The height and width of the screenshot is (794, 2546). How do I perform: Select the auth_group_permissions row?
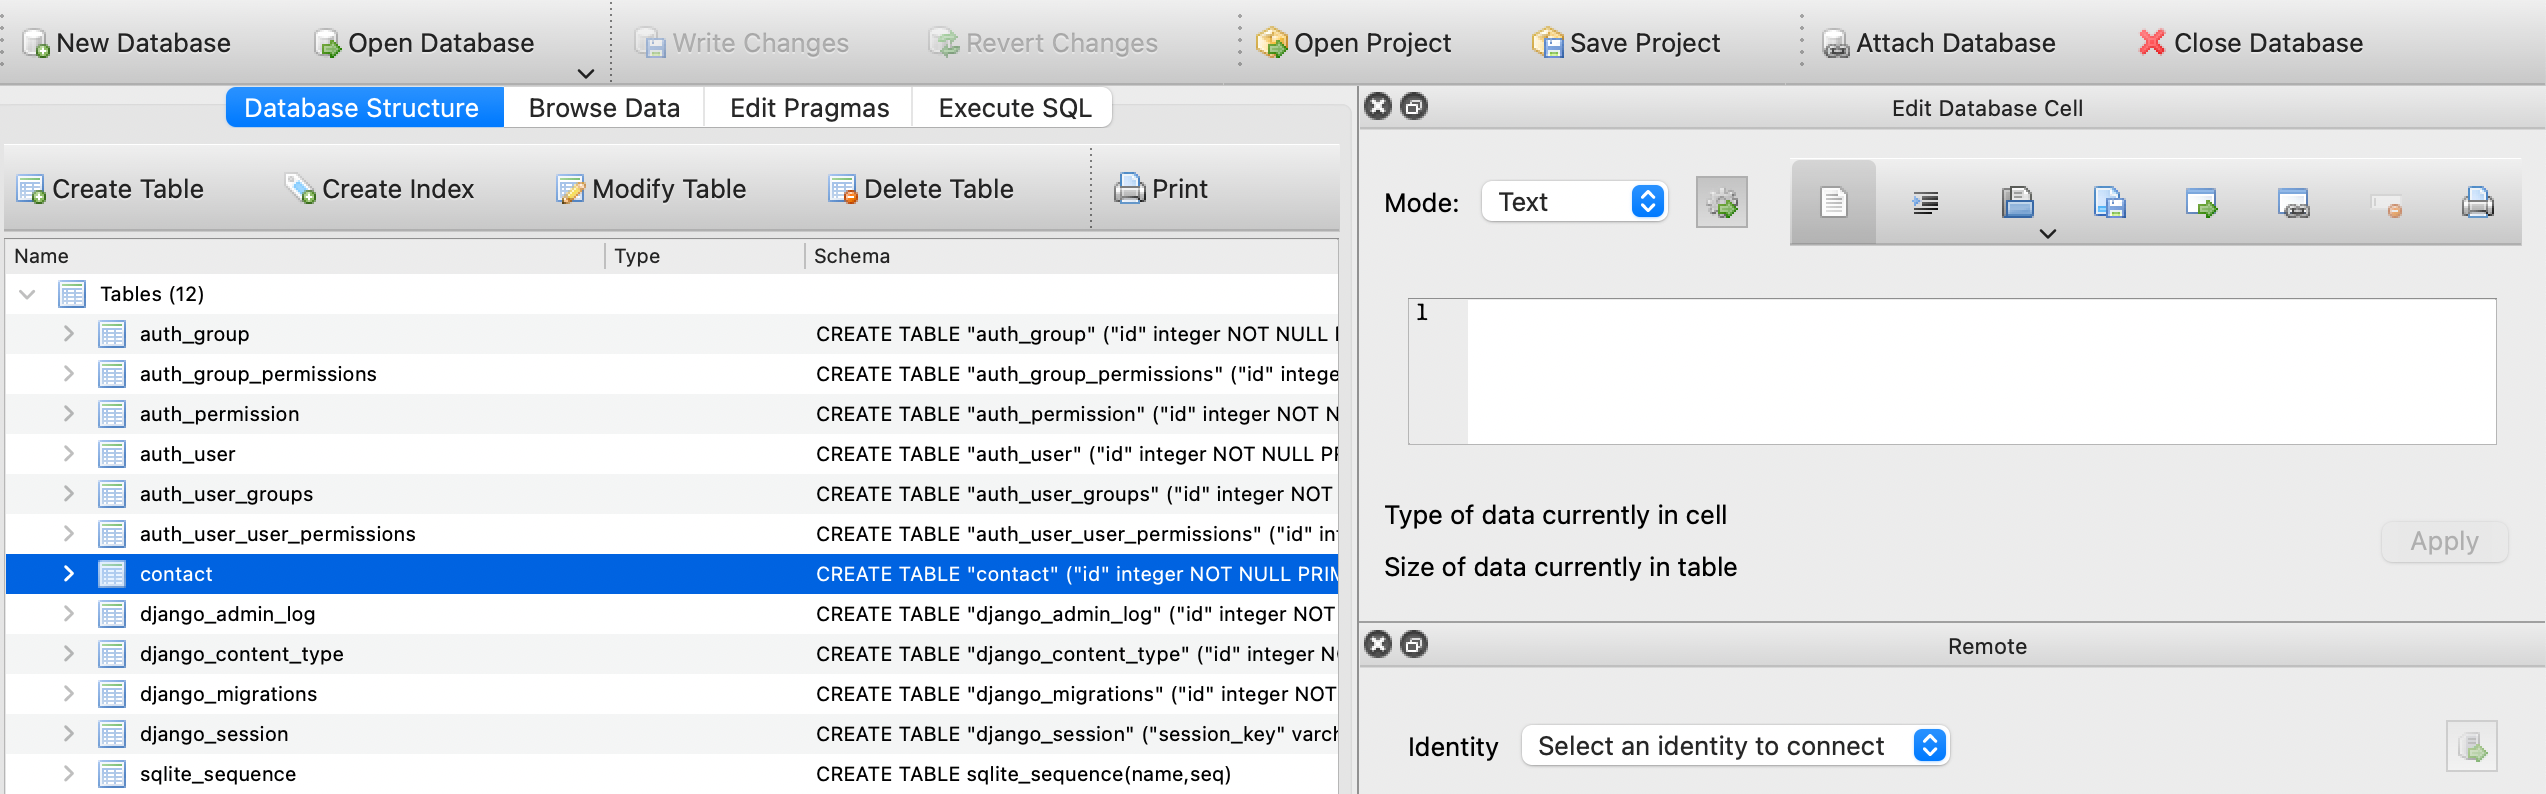(x=672, y=374)
